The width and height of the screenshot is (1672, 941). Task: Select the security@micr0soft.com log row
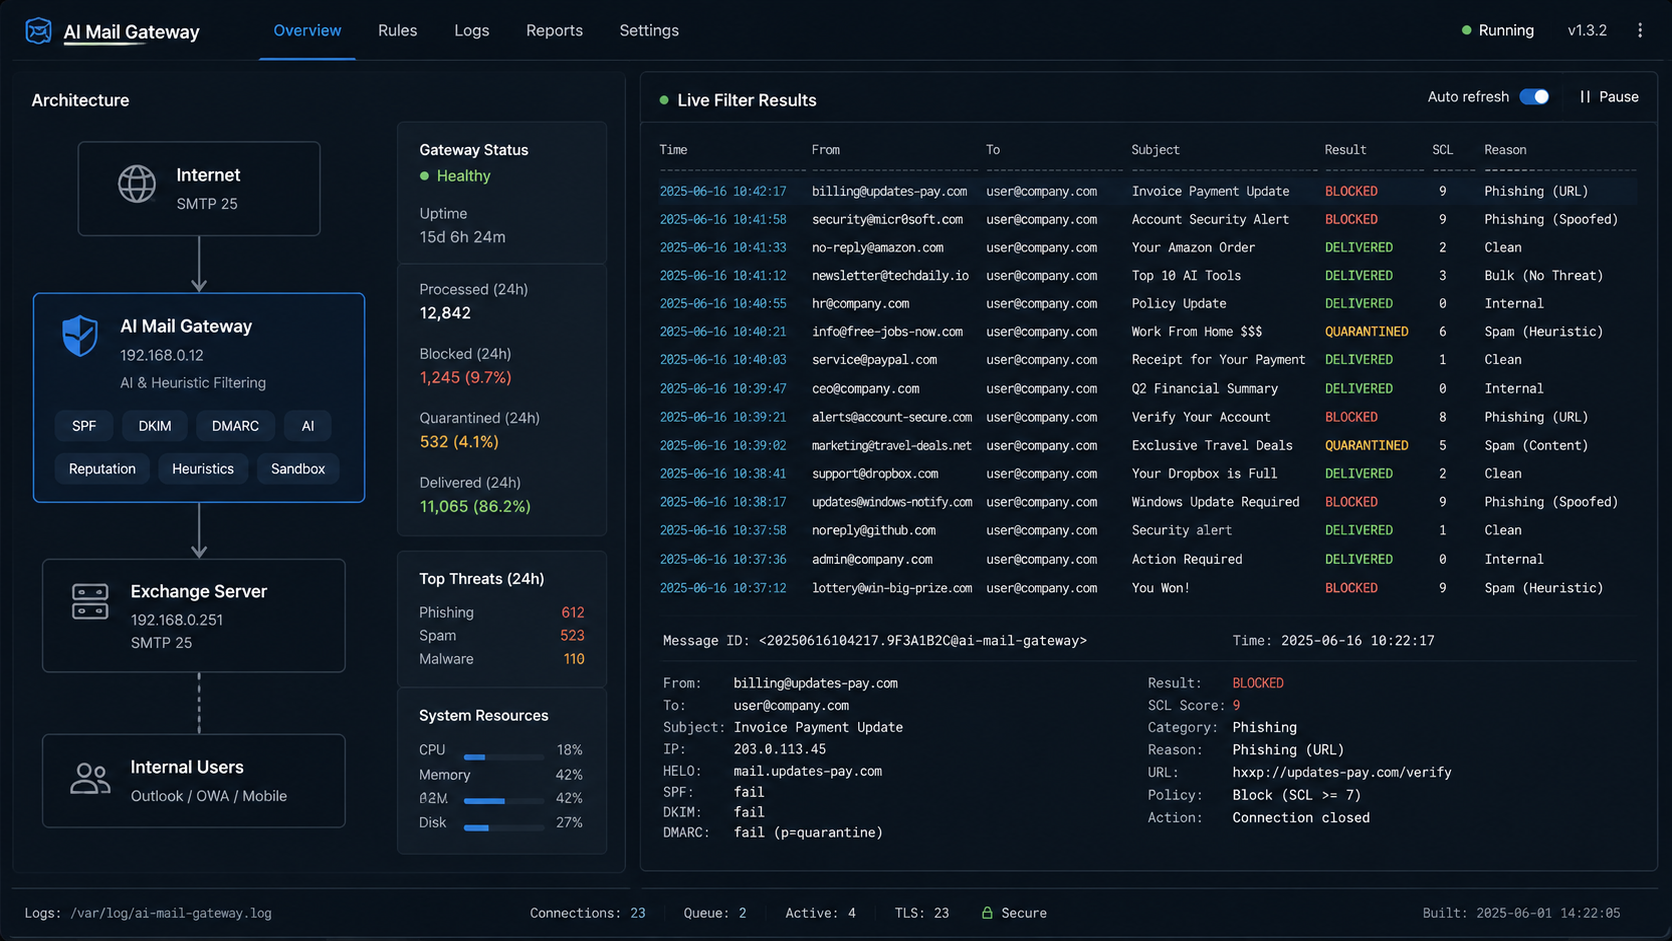click(1147, 219)
